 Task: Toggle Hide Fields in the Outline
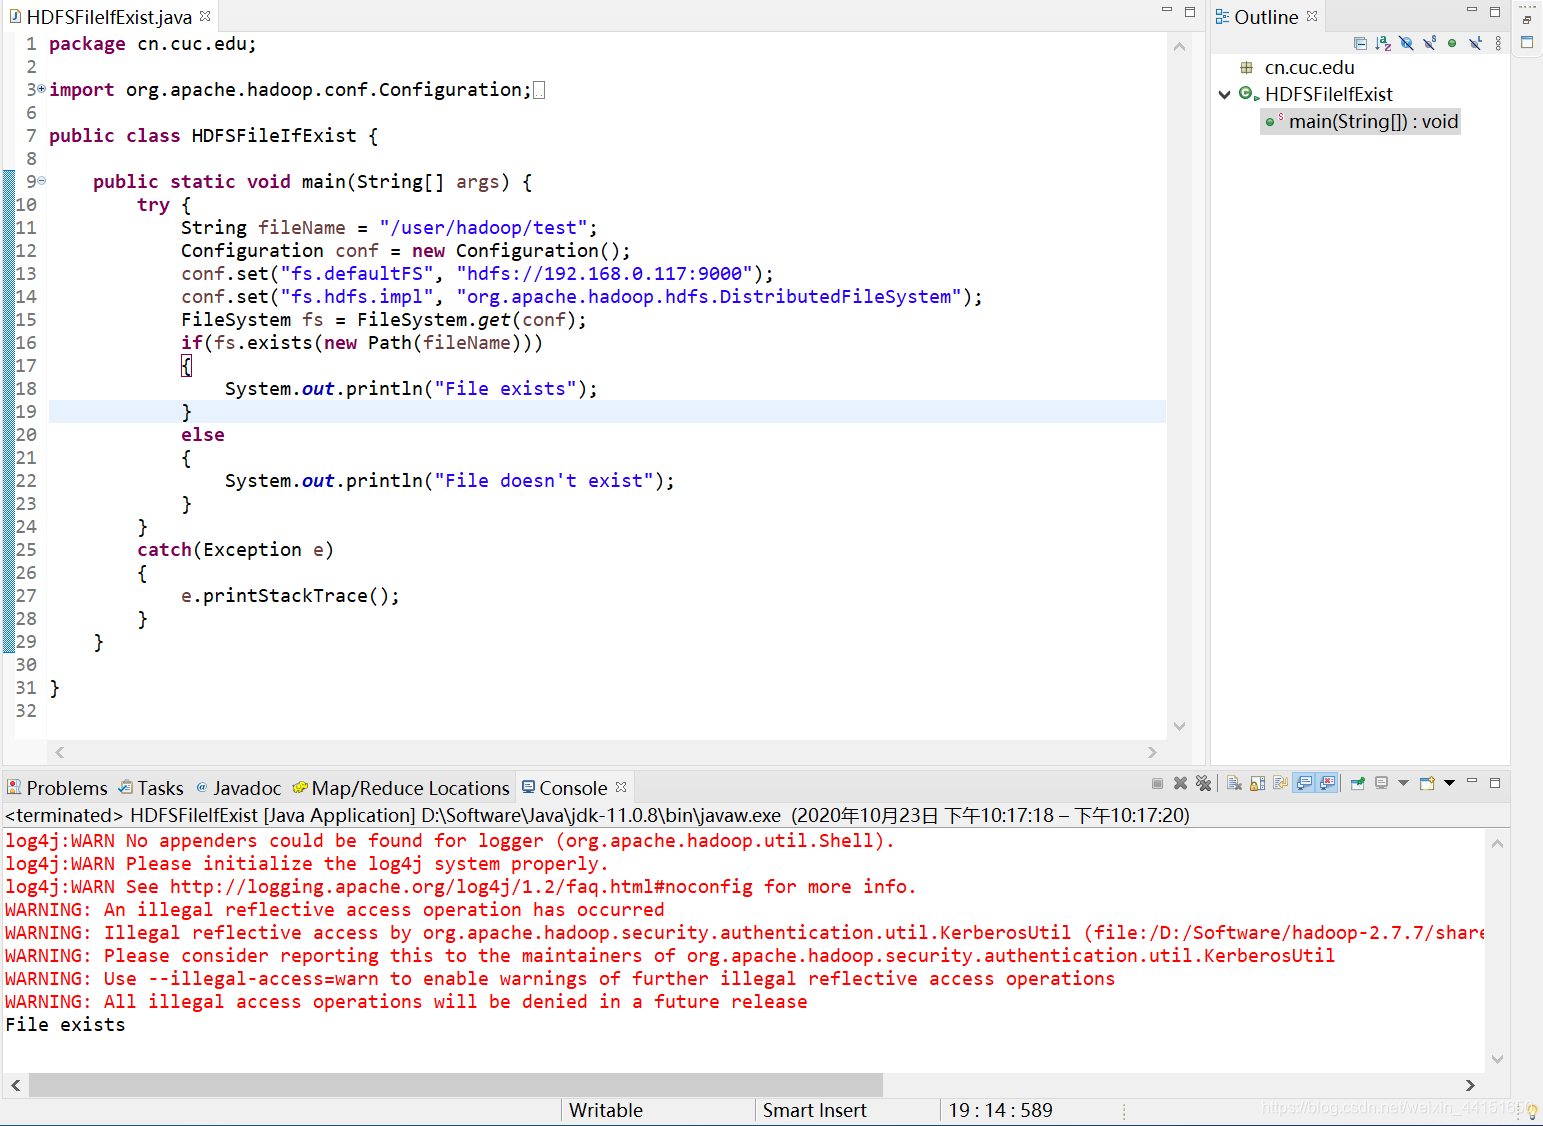pos(1406,43)
